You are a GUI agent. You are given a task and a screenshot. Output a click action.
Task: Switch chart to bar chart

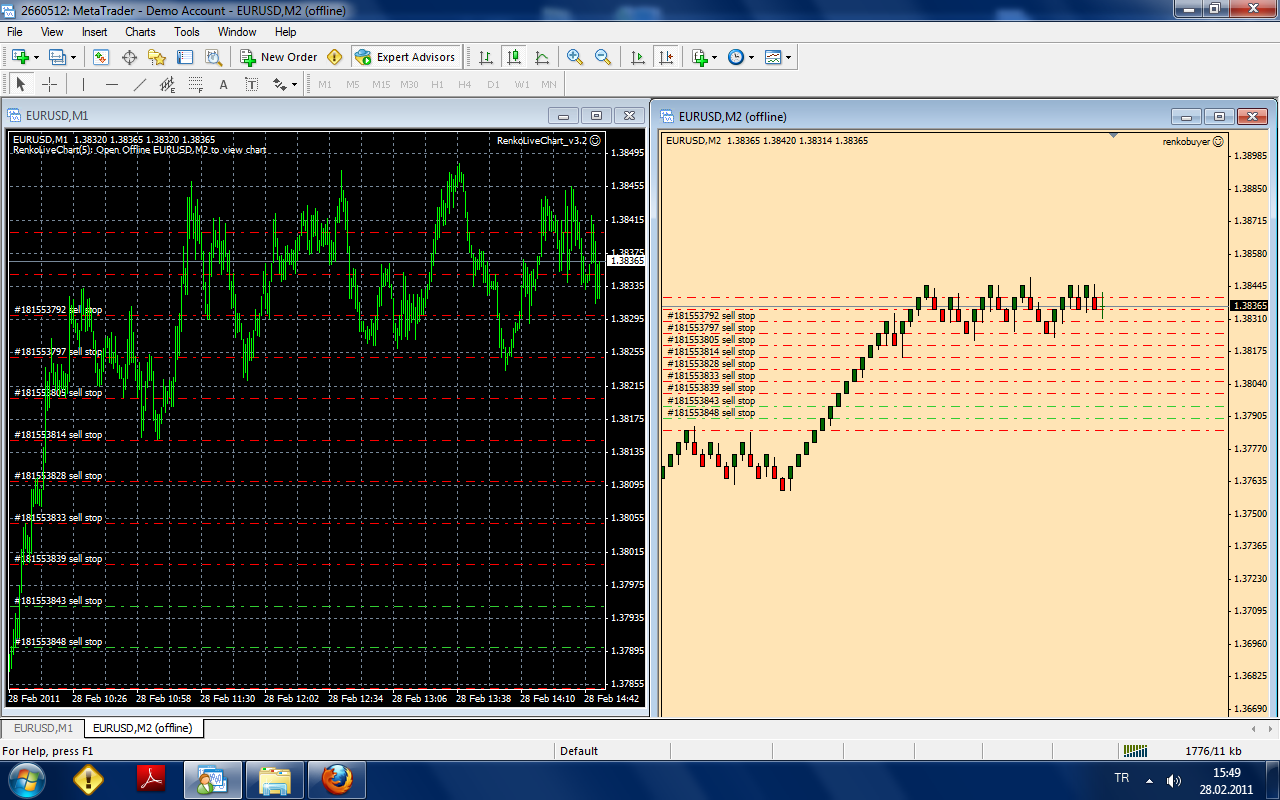[x=486, y=57]
